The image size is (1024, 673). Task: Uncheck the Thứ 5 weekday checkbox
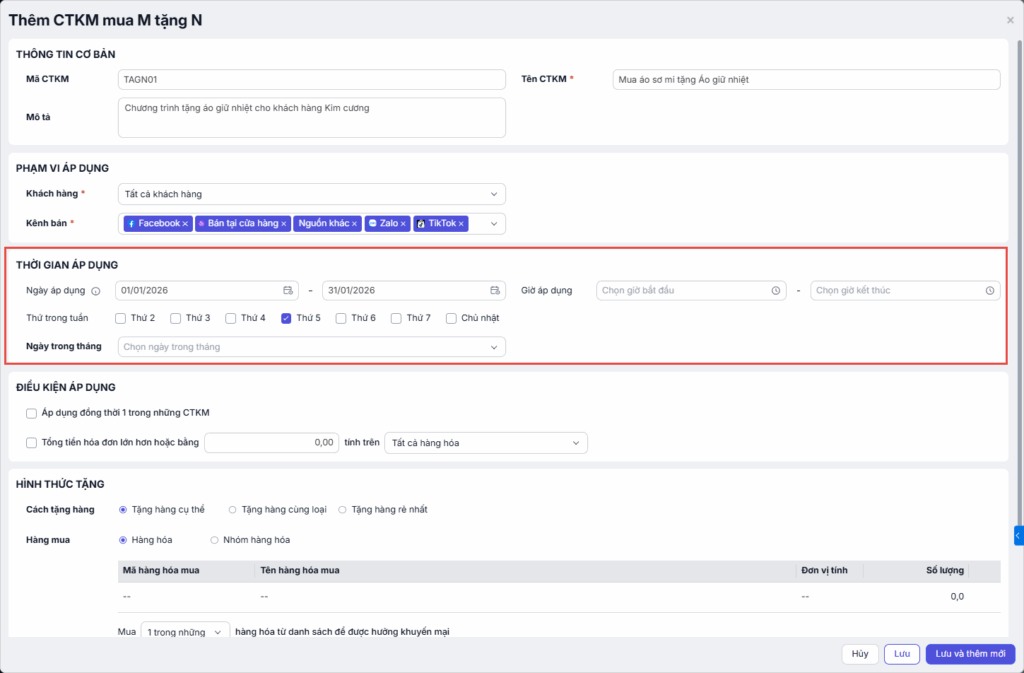tap(286, 318)
